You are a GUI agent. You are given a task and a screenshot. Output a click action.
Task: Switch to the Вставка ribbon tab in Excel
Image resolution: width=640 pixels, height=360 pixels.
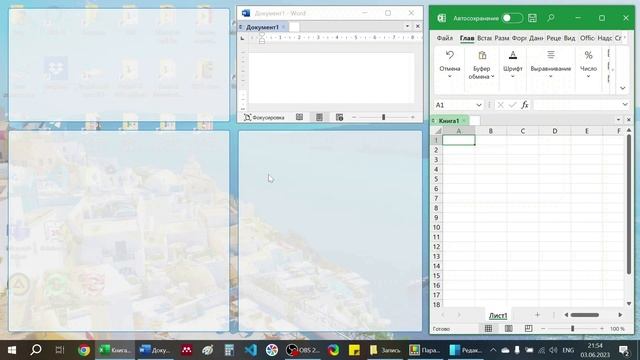(484, 38)
